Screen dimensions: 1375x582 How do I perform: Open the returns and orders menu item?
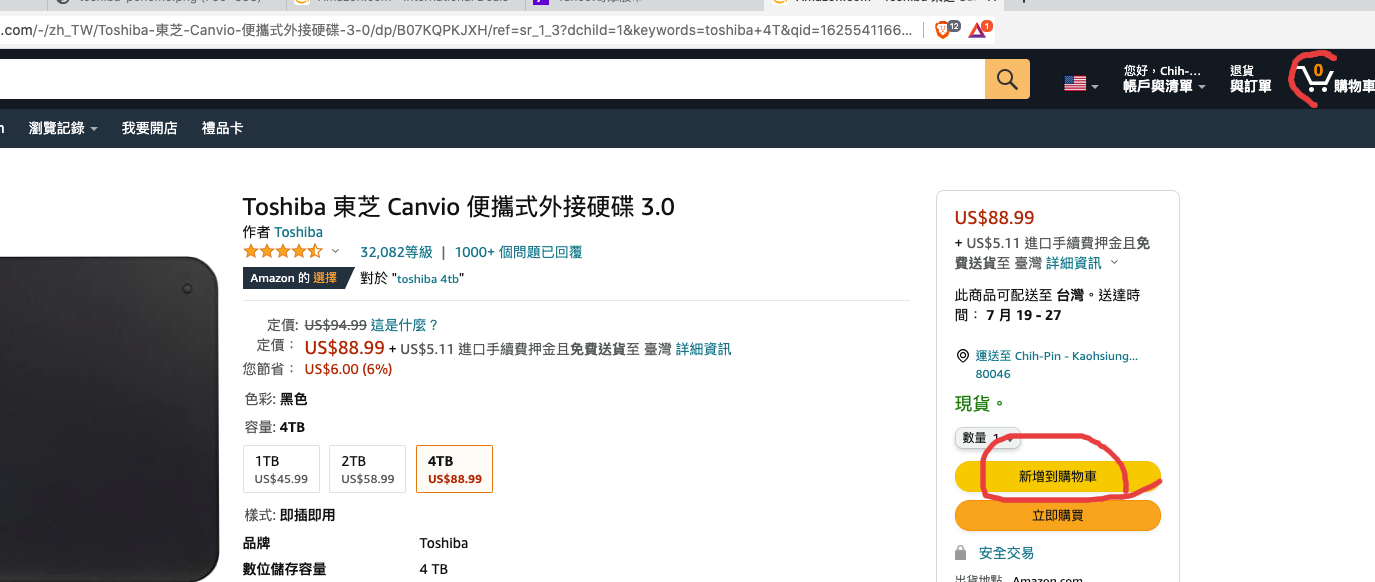pyautogui.click(x=1250, y=79)
